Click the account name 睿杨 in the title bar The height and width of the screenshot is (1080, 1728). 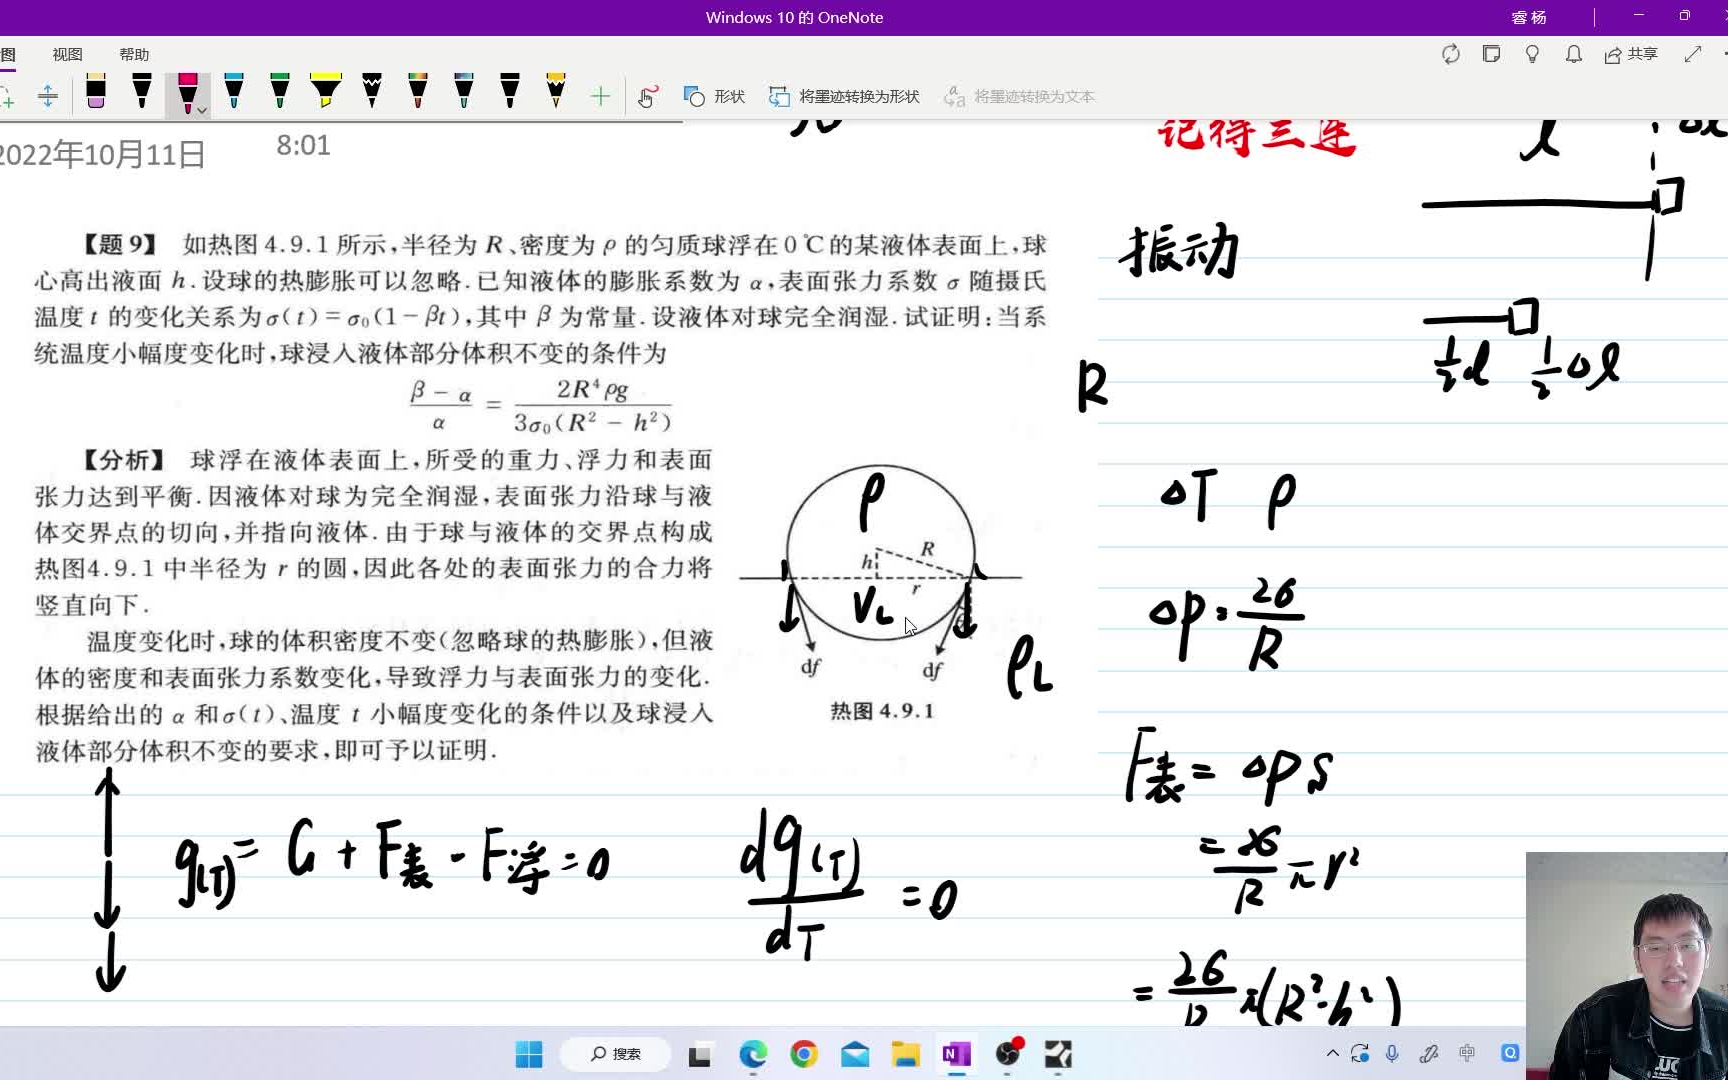[1529, 17]
